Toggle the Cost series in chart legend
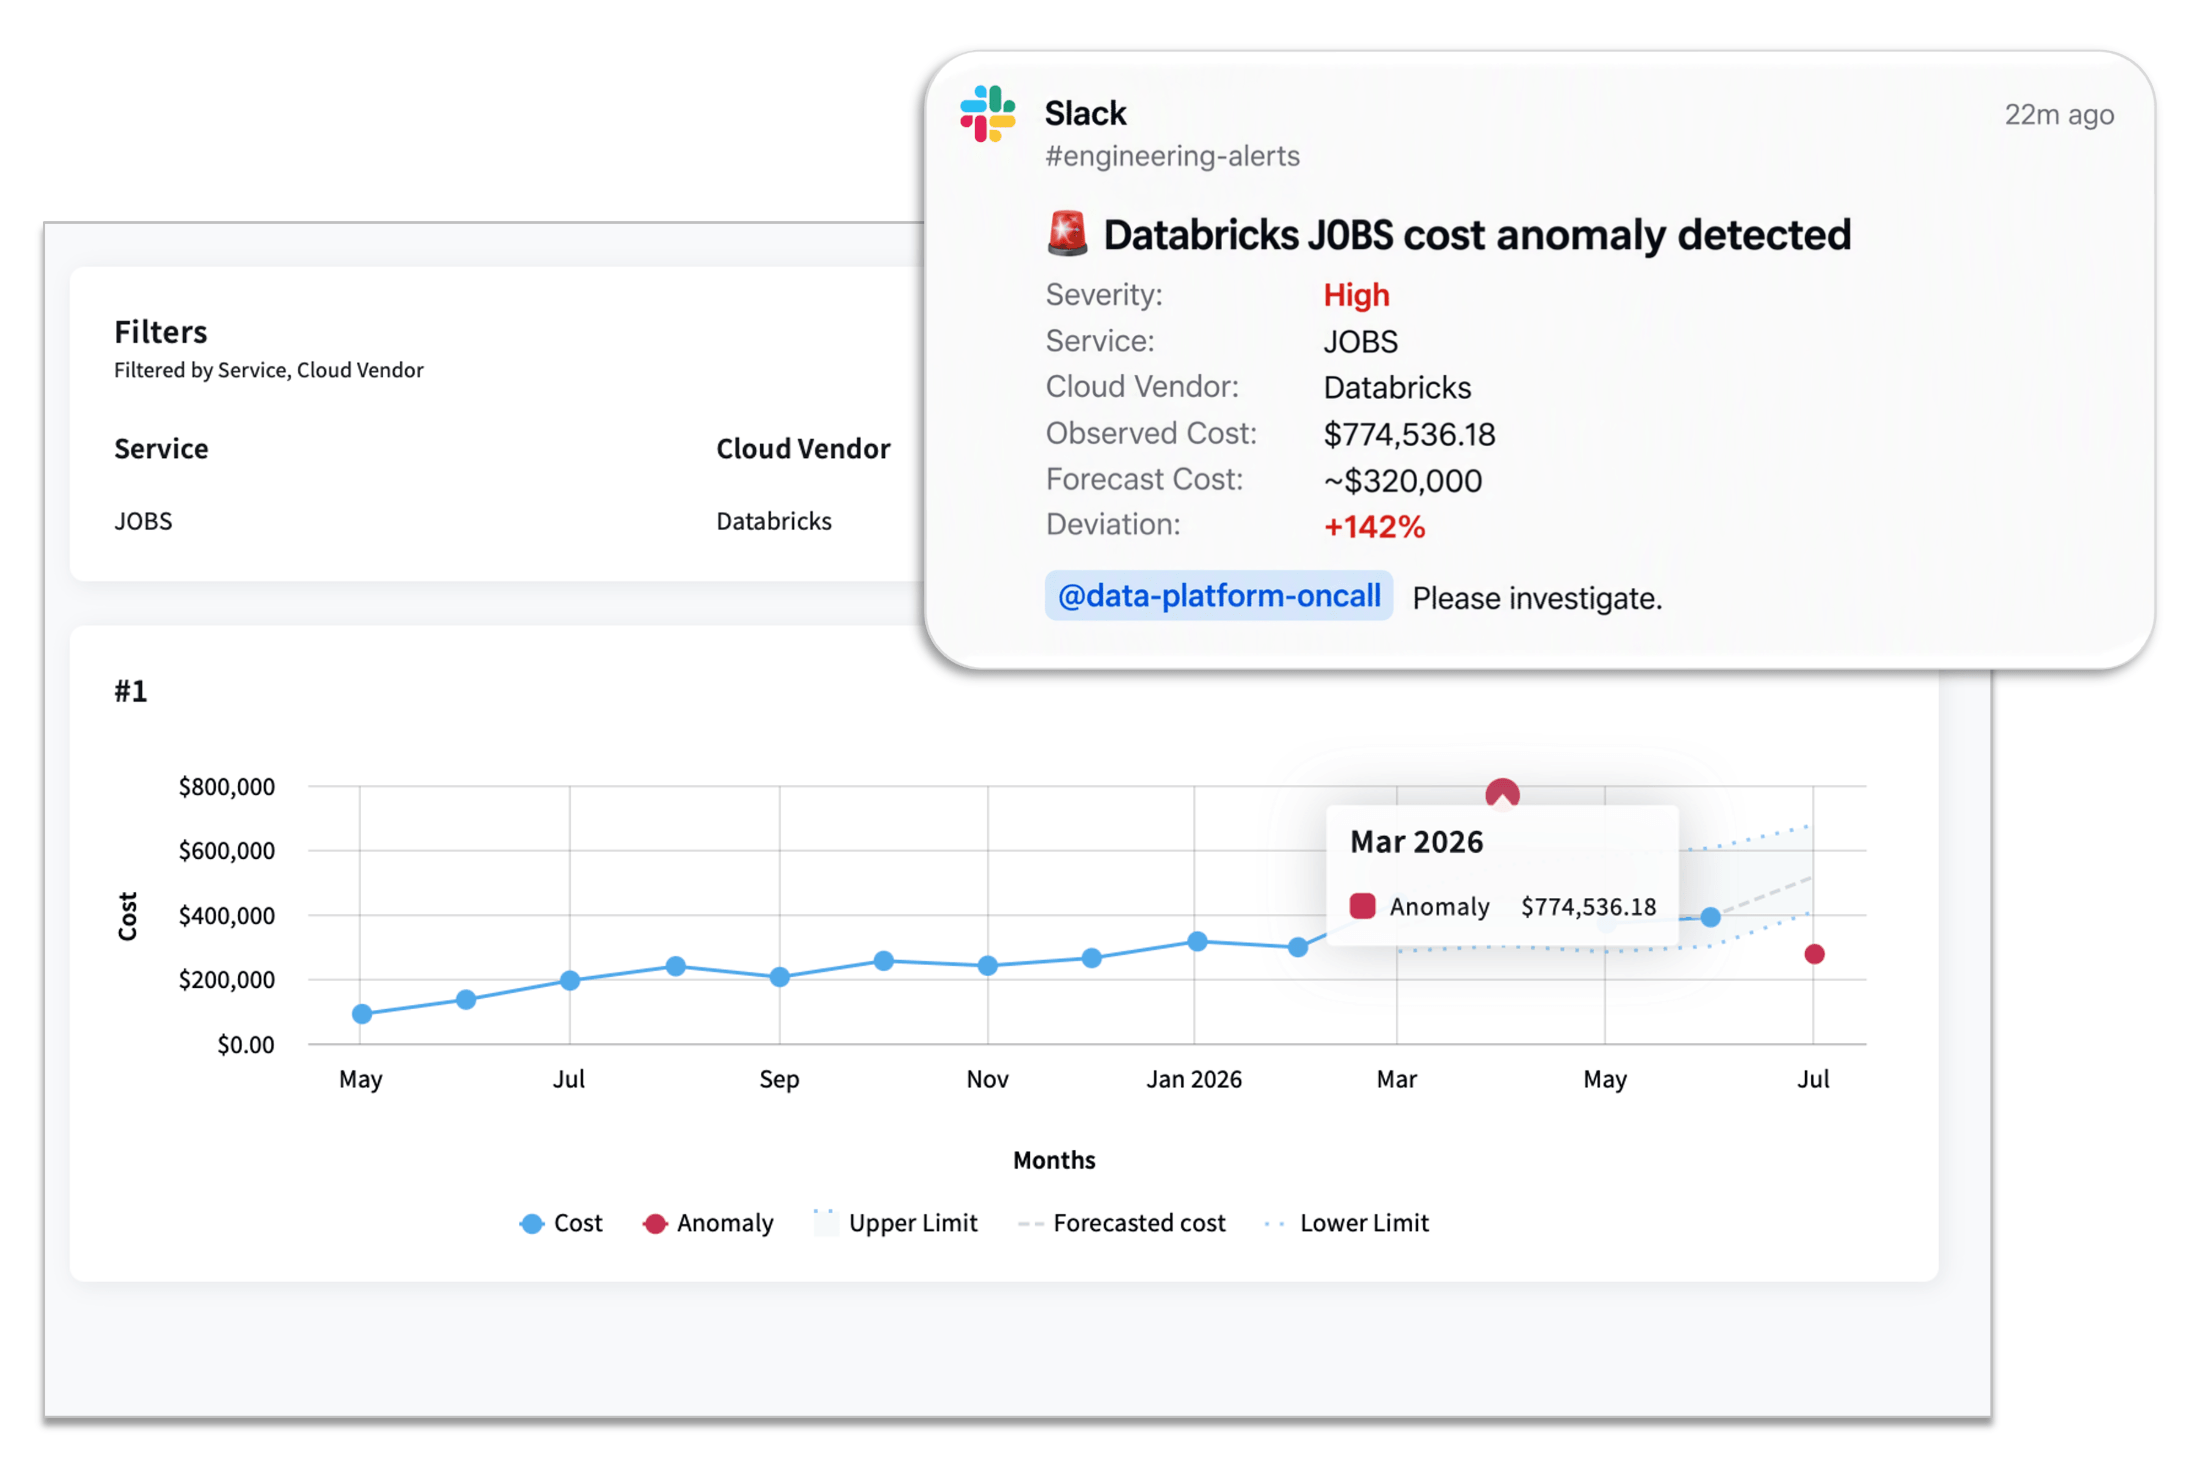The width and height of the screenshot is (2200, 1467). (562, 1223)
